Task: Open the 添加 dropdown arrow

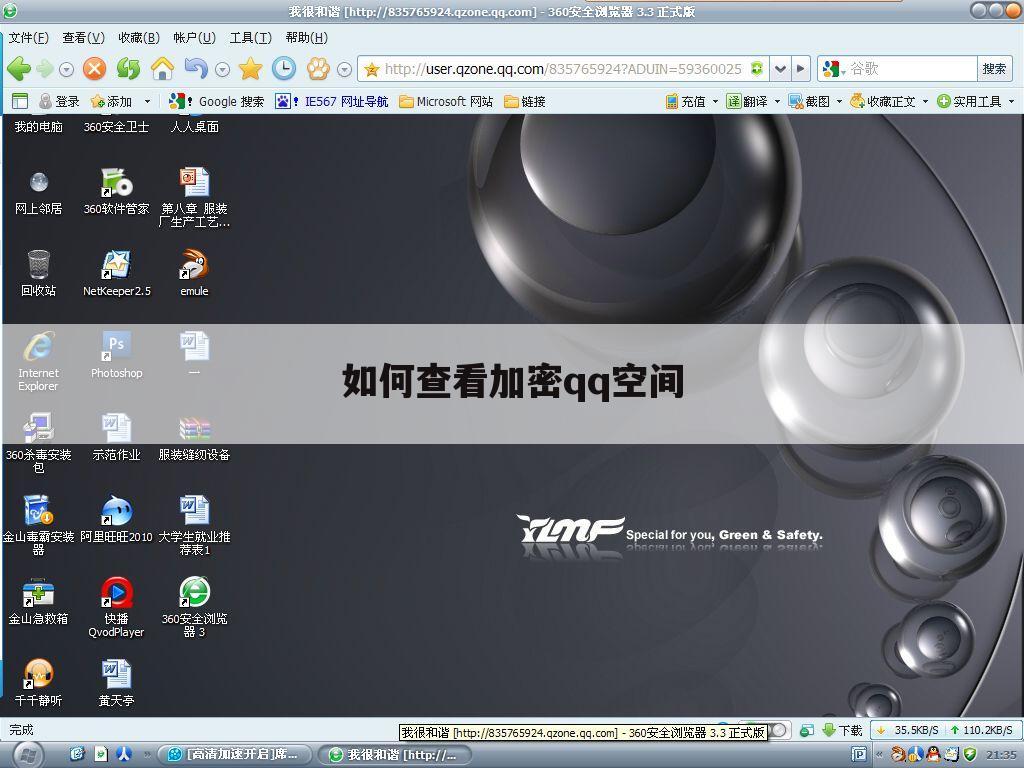Action: (147, 101)
